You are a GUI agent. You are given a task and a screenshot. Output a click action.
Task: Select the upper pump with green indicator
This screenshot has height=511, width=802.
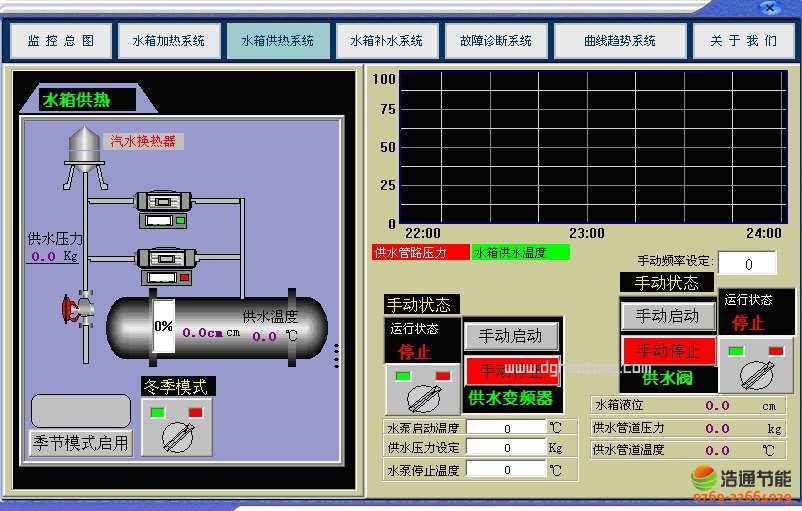coord(161,209)
